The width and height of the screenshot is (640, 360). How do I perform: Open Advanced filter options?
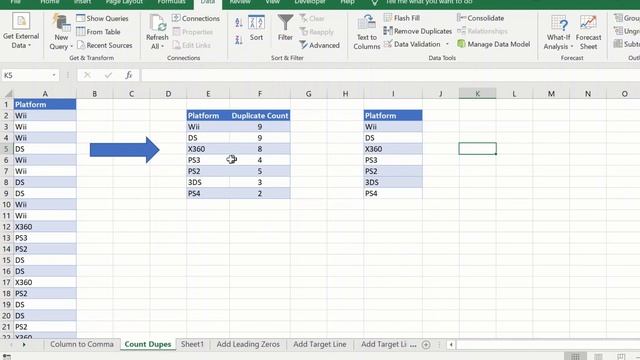[x=319, y=45]
